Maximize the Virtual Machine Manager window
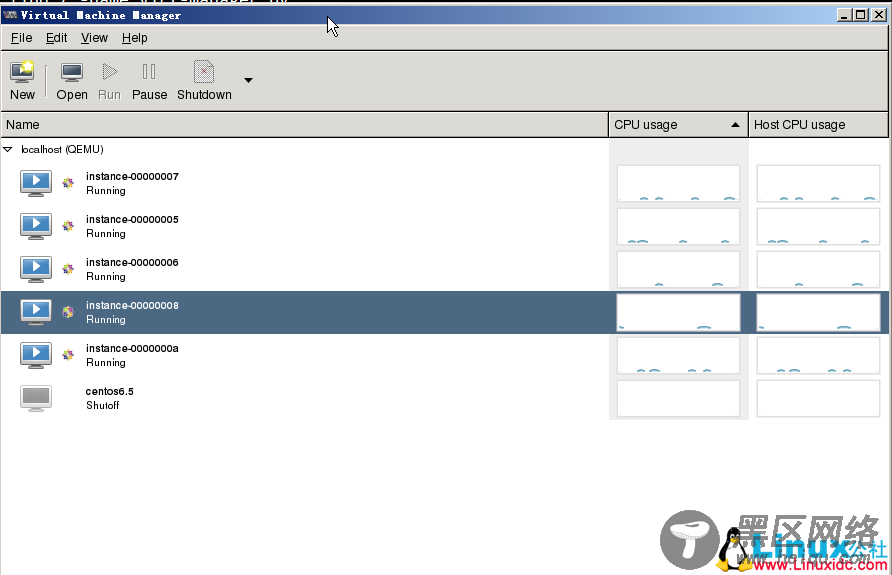This screenshot has height=575, width=892. coord(861,15)
